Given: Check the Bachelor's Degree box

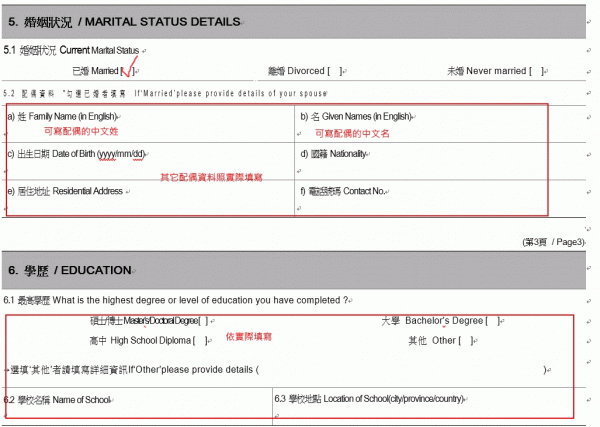Looking at the screenshot, I should [492, 321].
